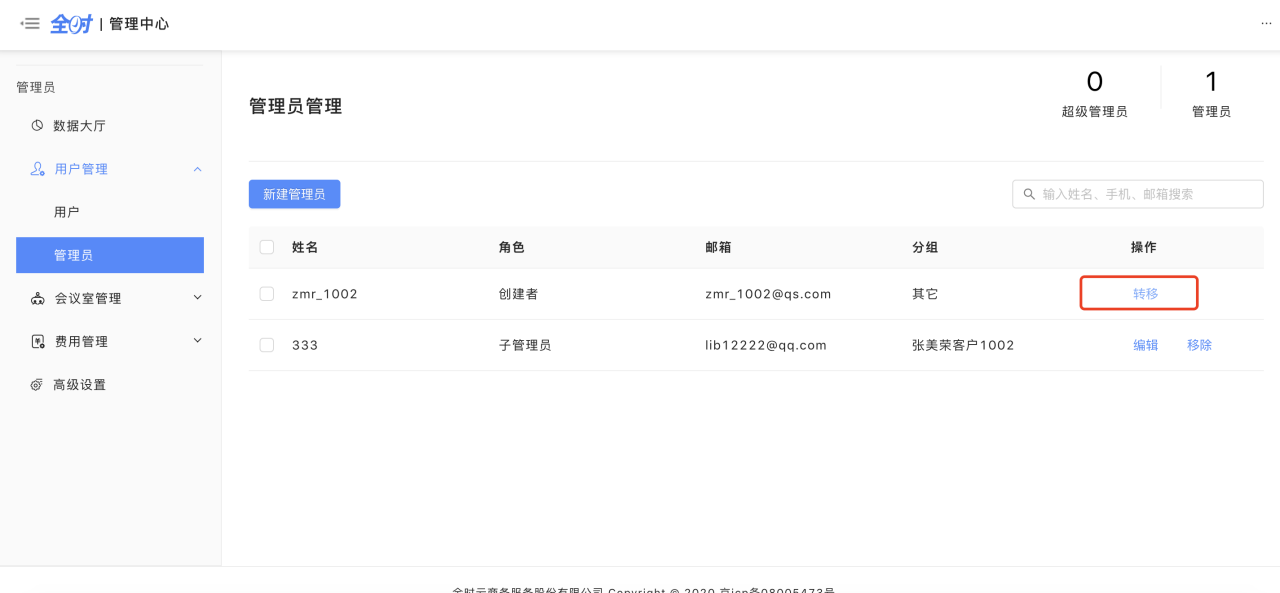Click the name 333
The image size is (1280, 593).
click(x=305, y=345)
